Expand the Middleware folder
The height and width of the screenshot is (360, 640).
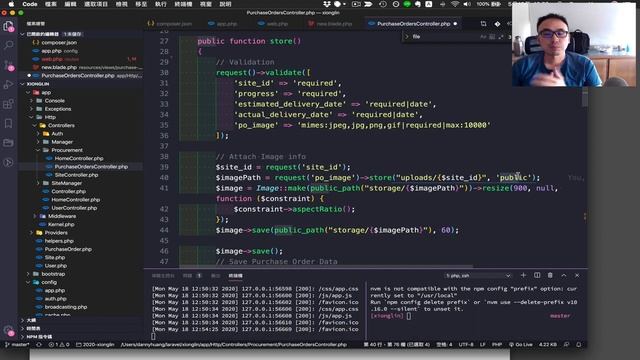pyautogui.click(x=35, y=216)
